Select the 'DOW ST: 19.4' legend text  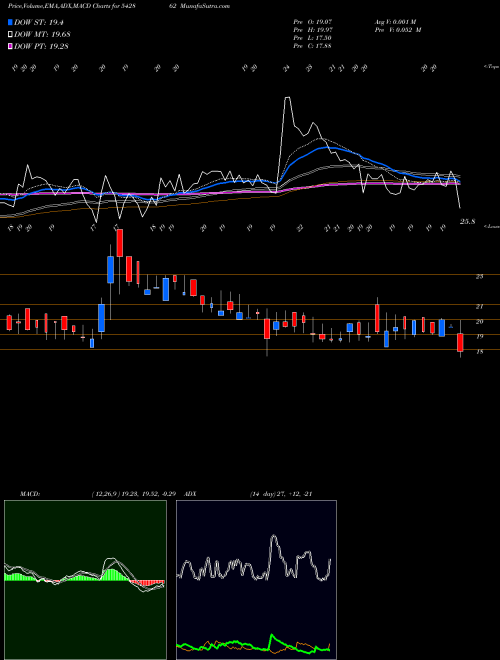click(39, 23)
